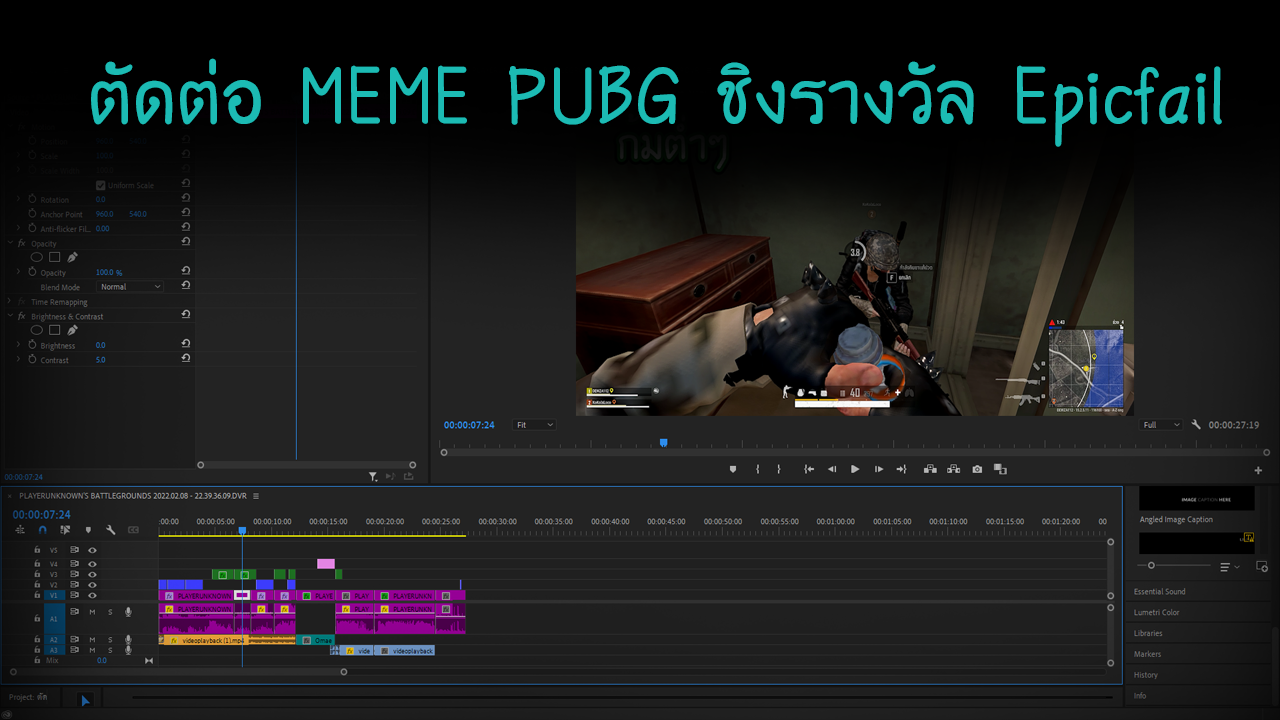This screenshot has width=1280, height=720.
Task: Open the Markers panel
Action: pyautogui.click(x=1147, y=654)
